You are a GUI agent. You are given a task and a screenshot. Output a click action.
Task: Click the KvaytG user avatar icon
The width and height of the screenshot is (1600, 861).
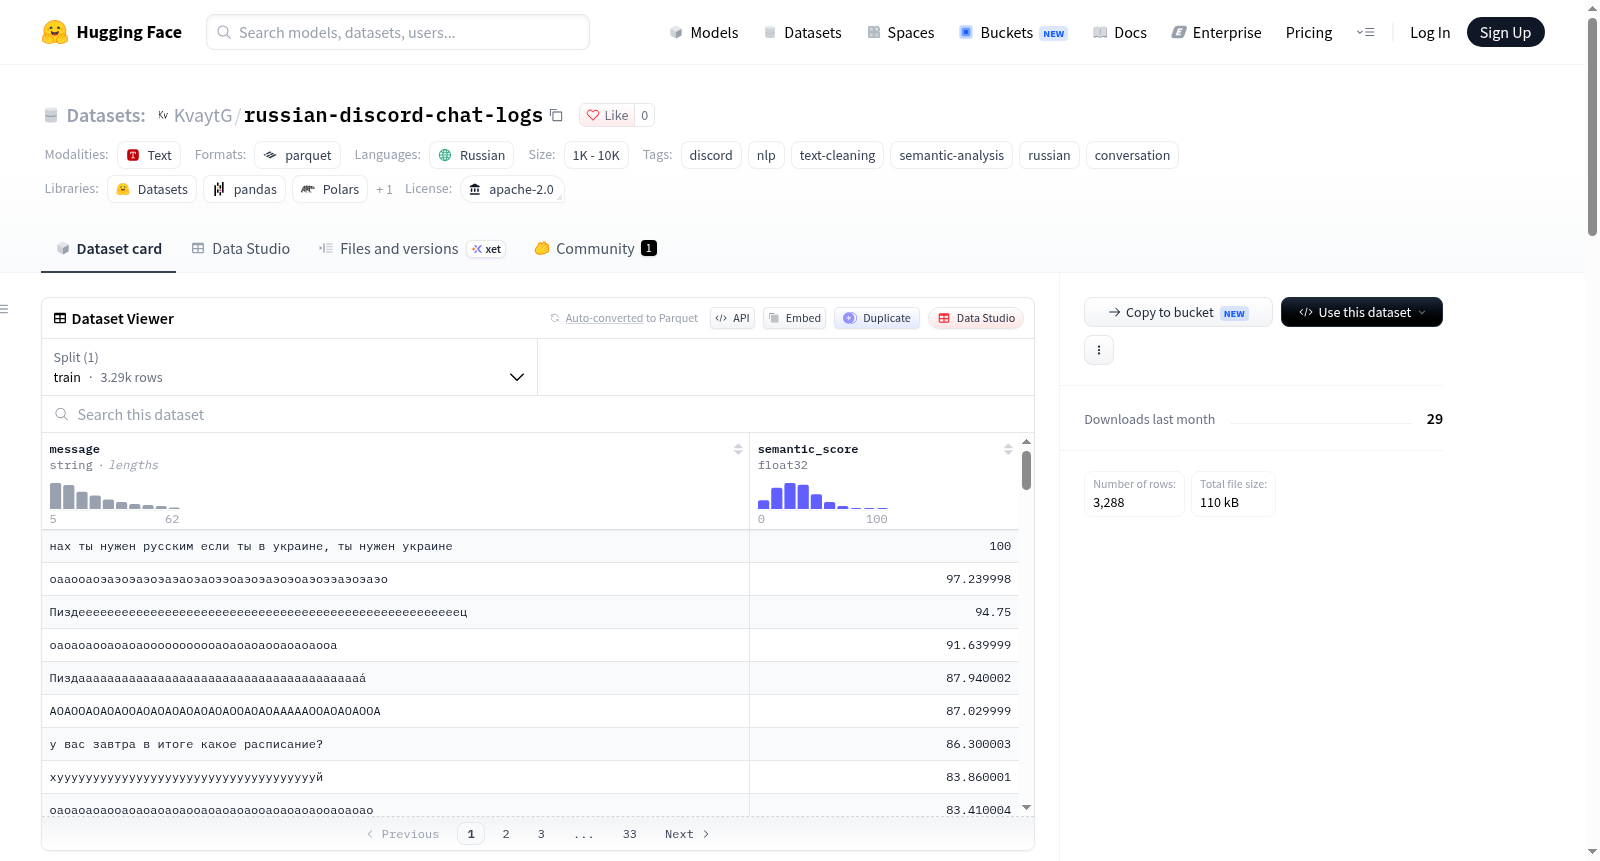pos(163,115)
